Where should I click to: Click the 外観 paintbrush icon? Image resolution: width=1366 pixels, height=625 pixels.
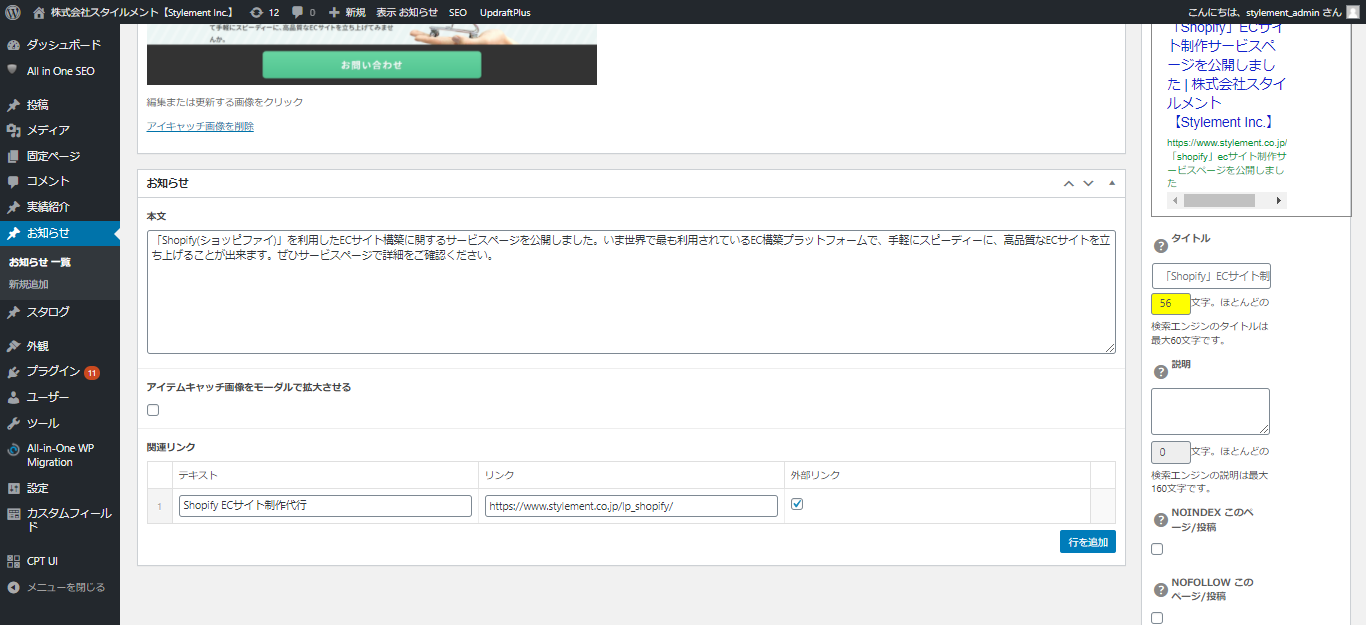[x=13, y=346]
